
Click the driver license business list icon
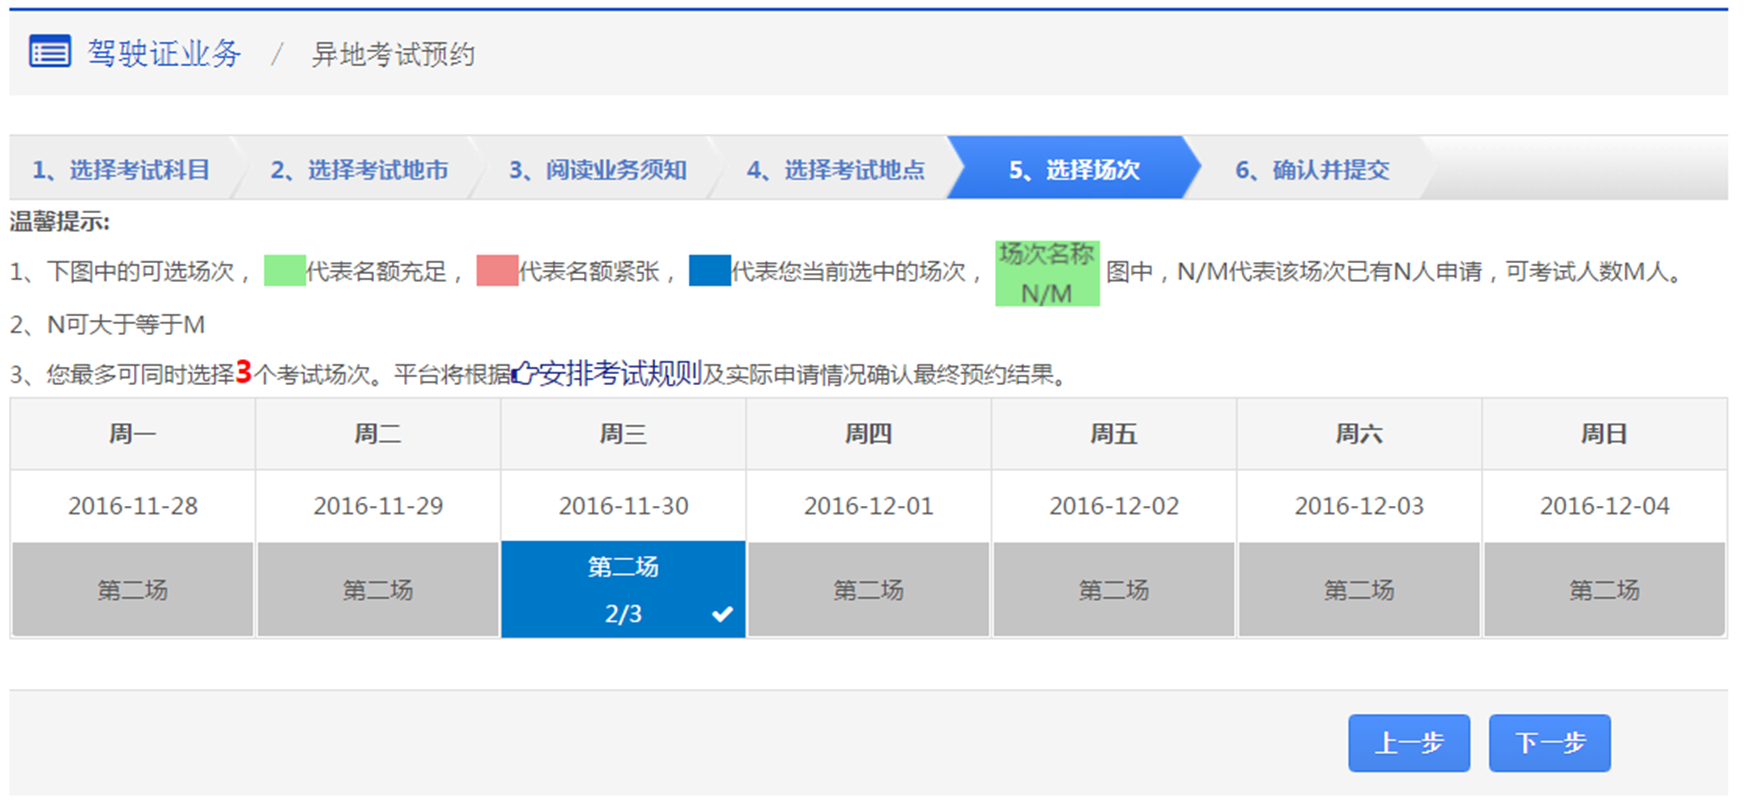point(50,52)
